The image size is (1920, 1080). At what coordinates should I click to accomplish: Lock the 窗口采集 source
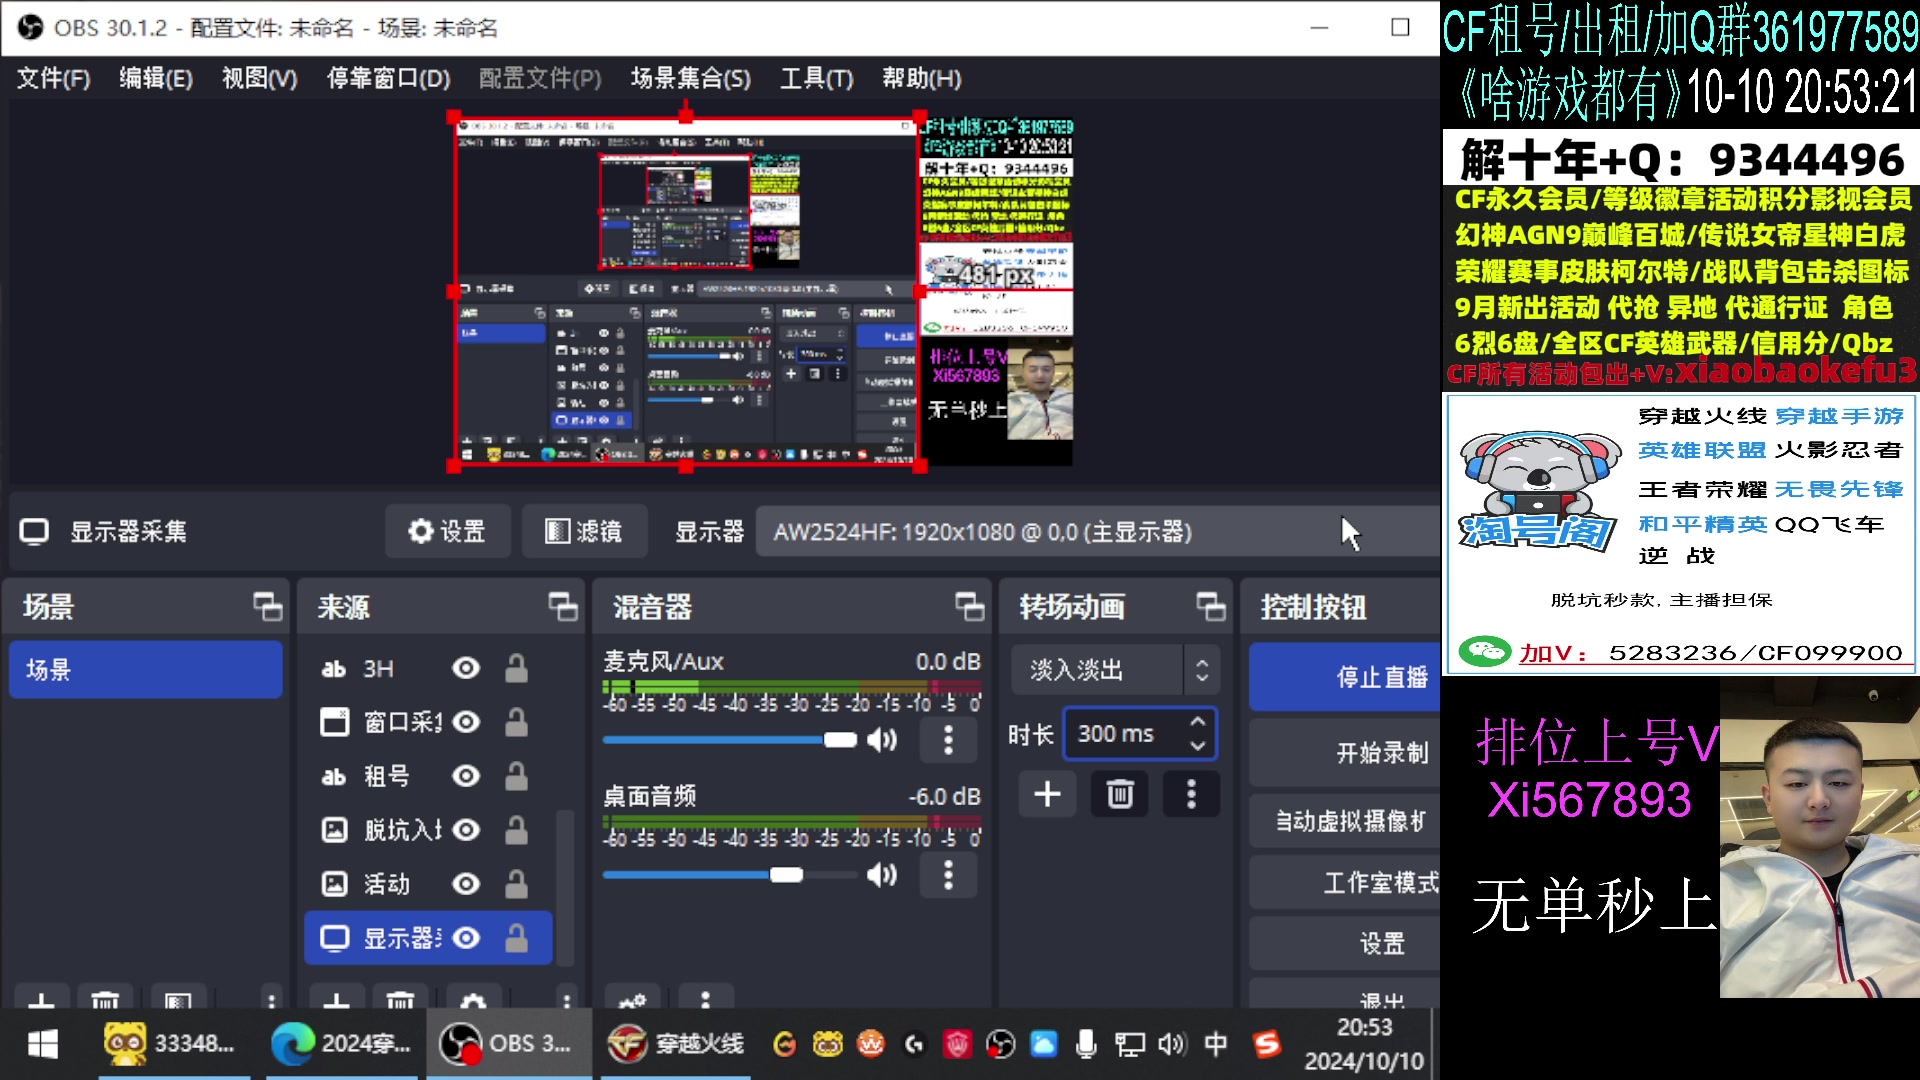[516, 722]
